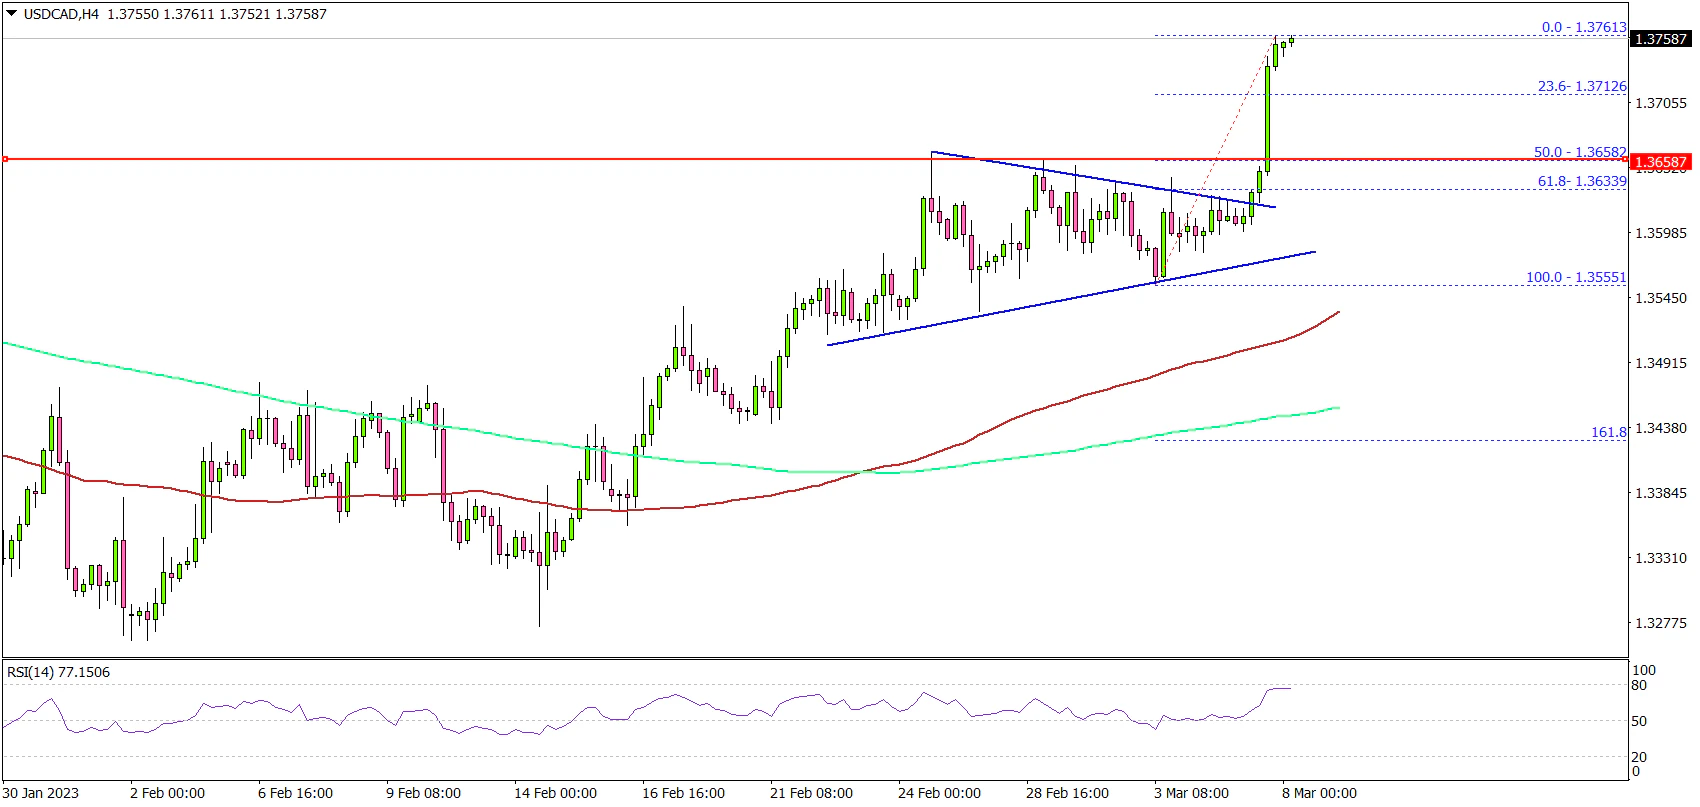Screen dimensions: 1700x807
Task: Select the red horizontal line's left anchor handle
Action: [5, 159]
